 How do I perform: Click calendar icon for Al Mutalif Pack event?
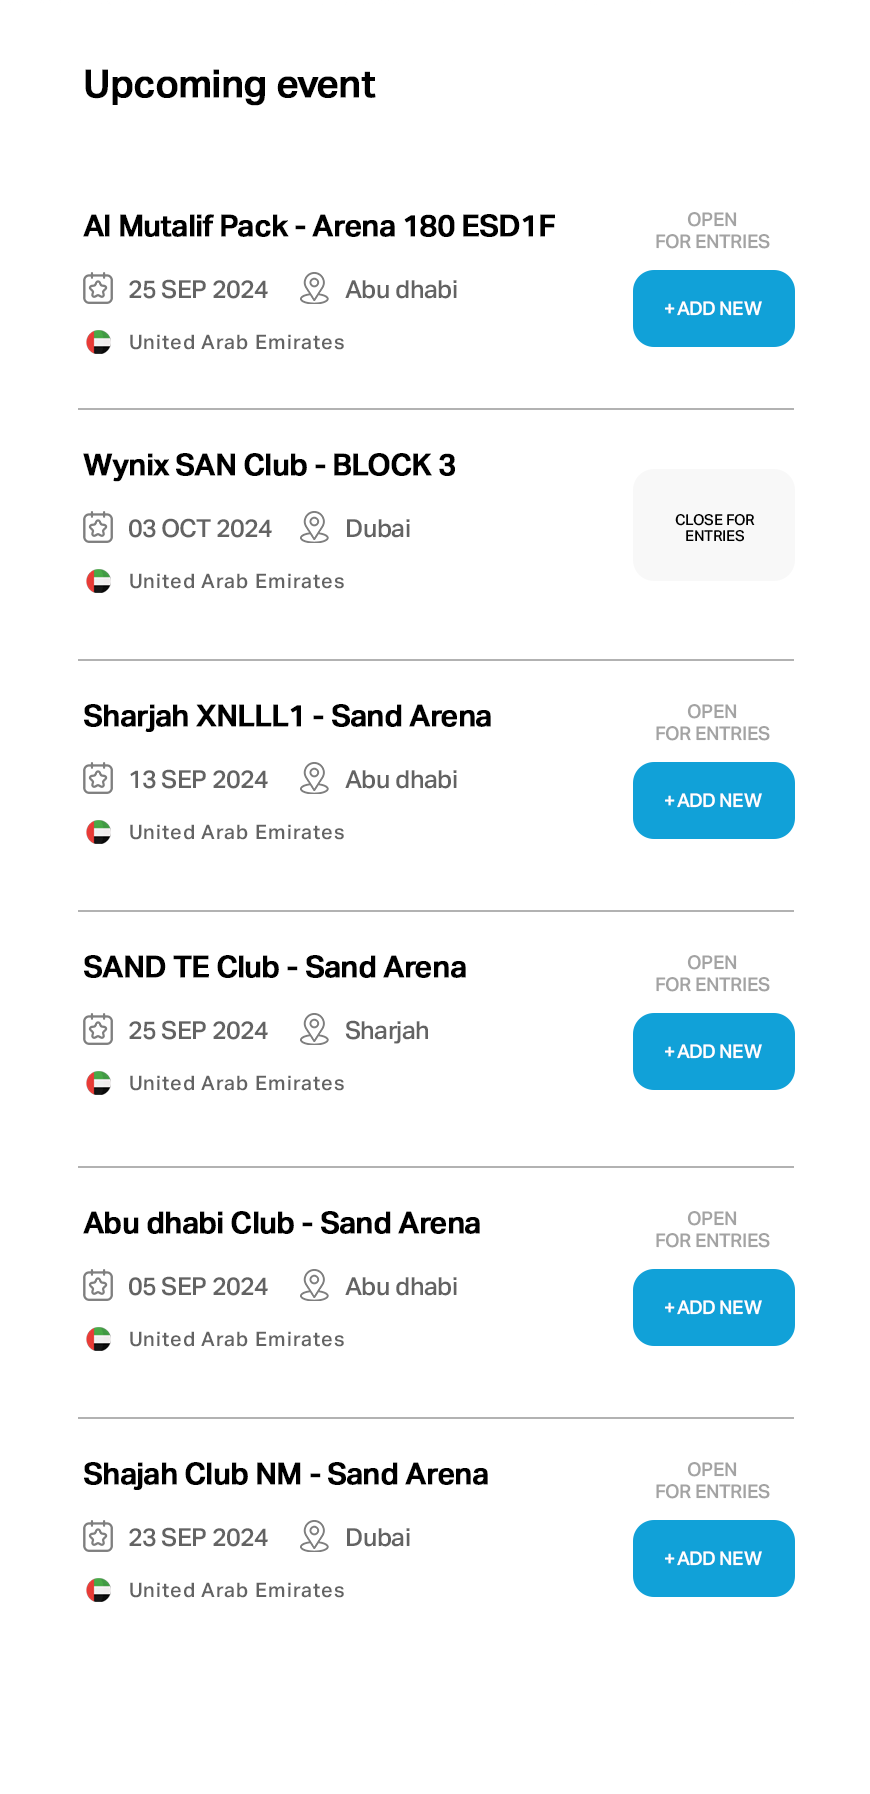(x=98, y=289)
